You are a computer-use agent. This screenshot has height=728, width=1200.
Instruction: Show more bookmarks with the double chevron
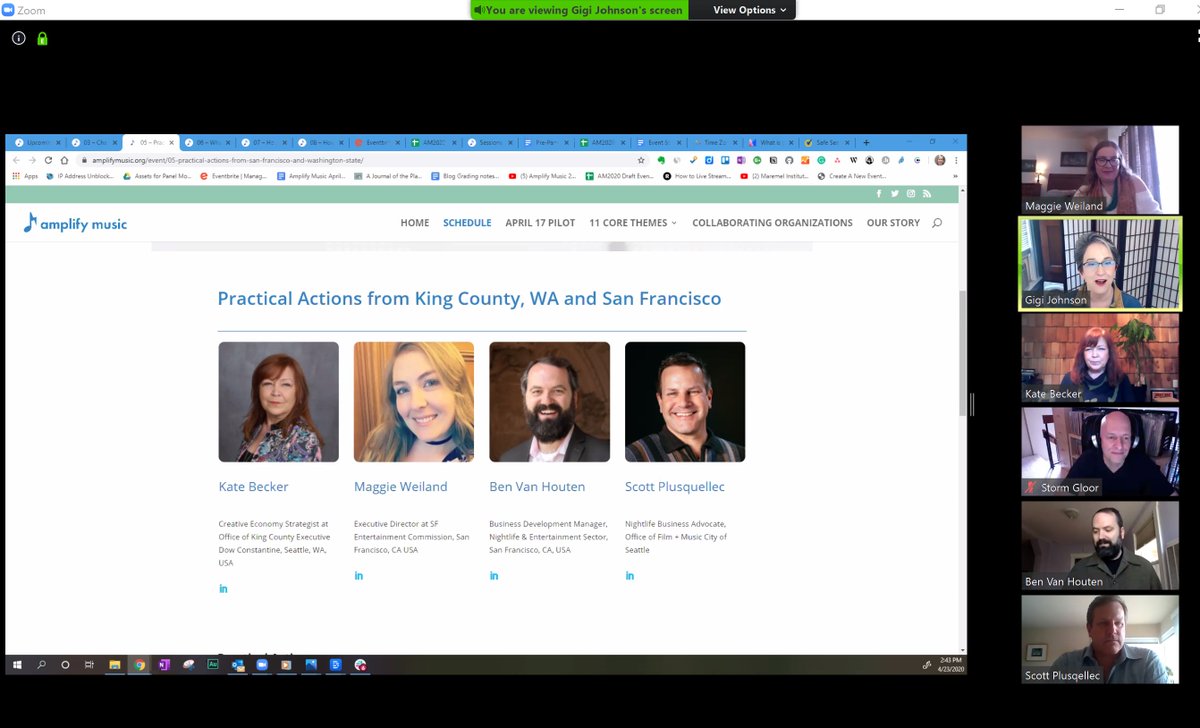(955, 176)
